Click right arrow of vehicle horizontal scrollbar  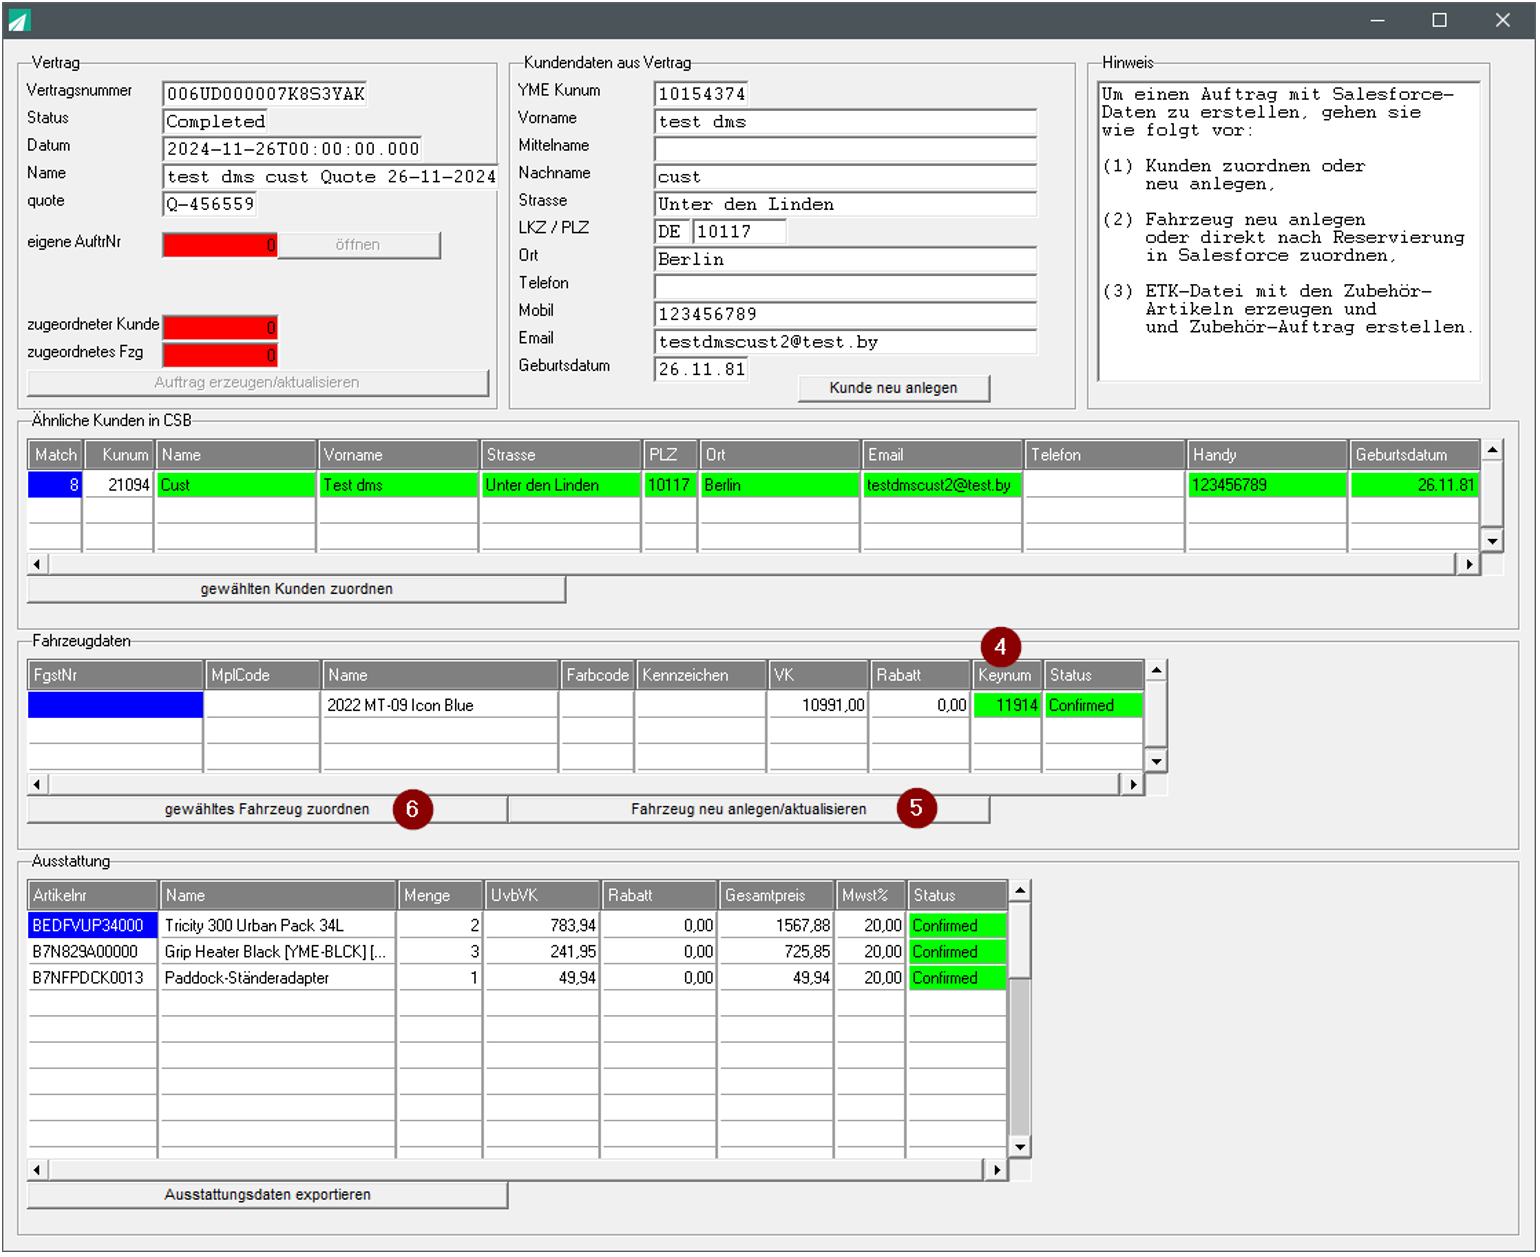(x=1132, y=784)
